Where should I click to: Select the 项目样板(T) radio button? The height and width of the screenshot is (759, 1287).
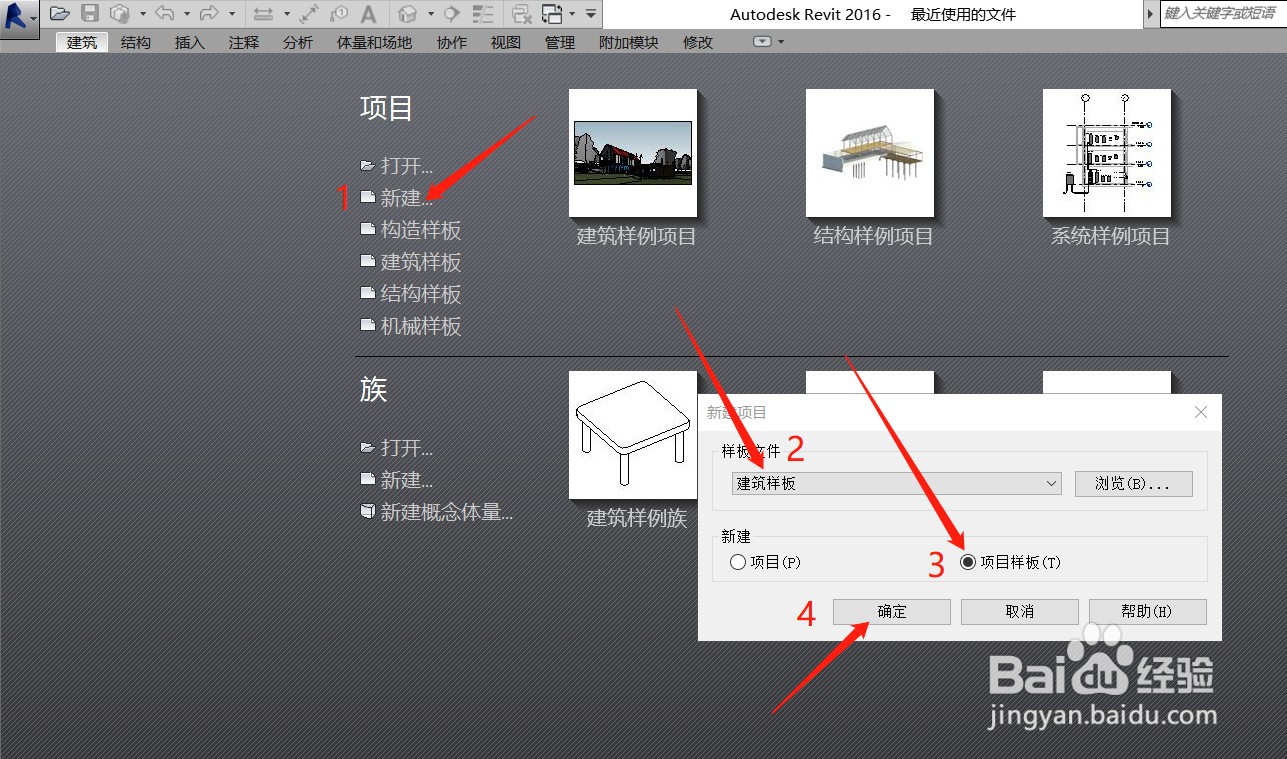pos(967,562)
